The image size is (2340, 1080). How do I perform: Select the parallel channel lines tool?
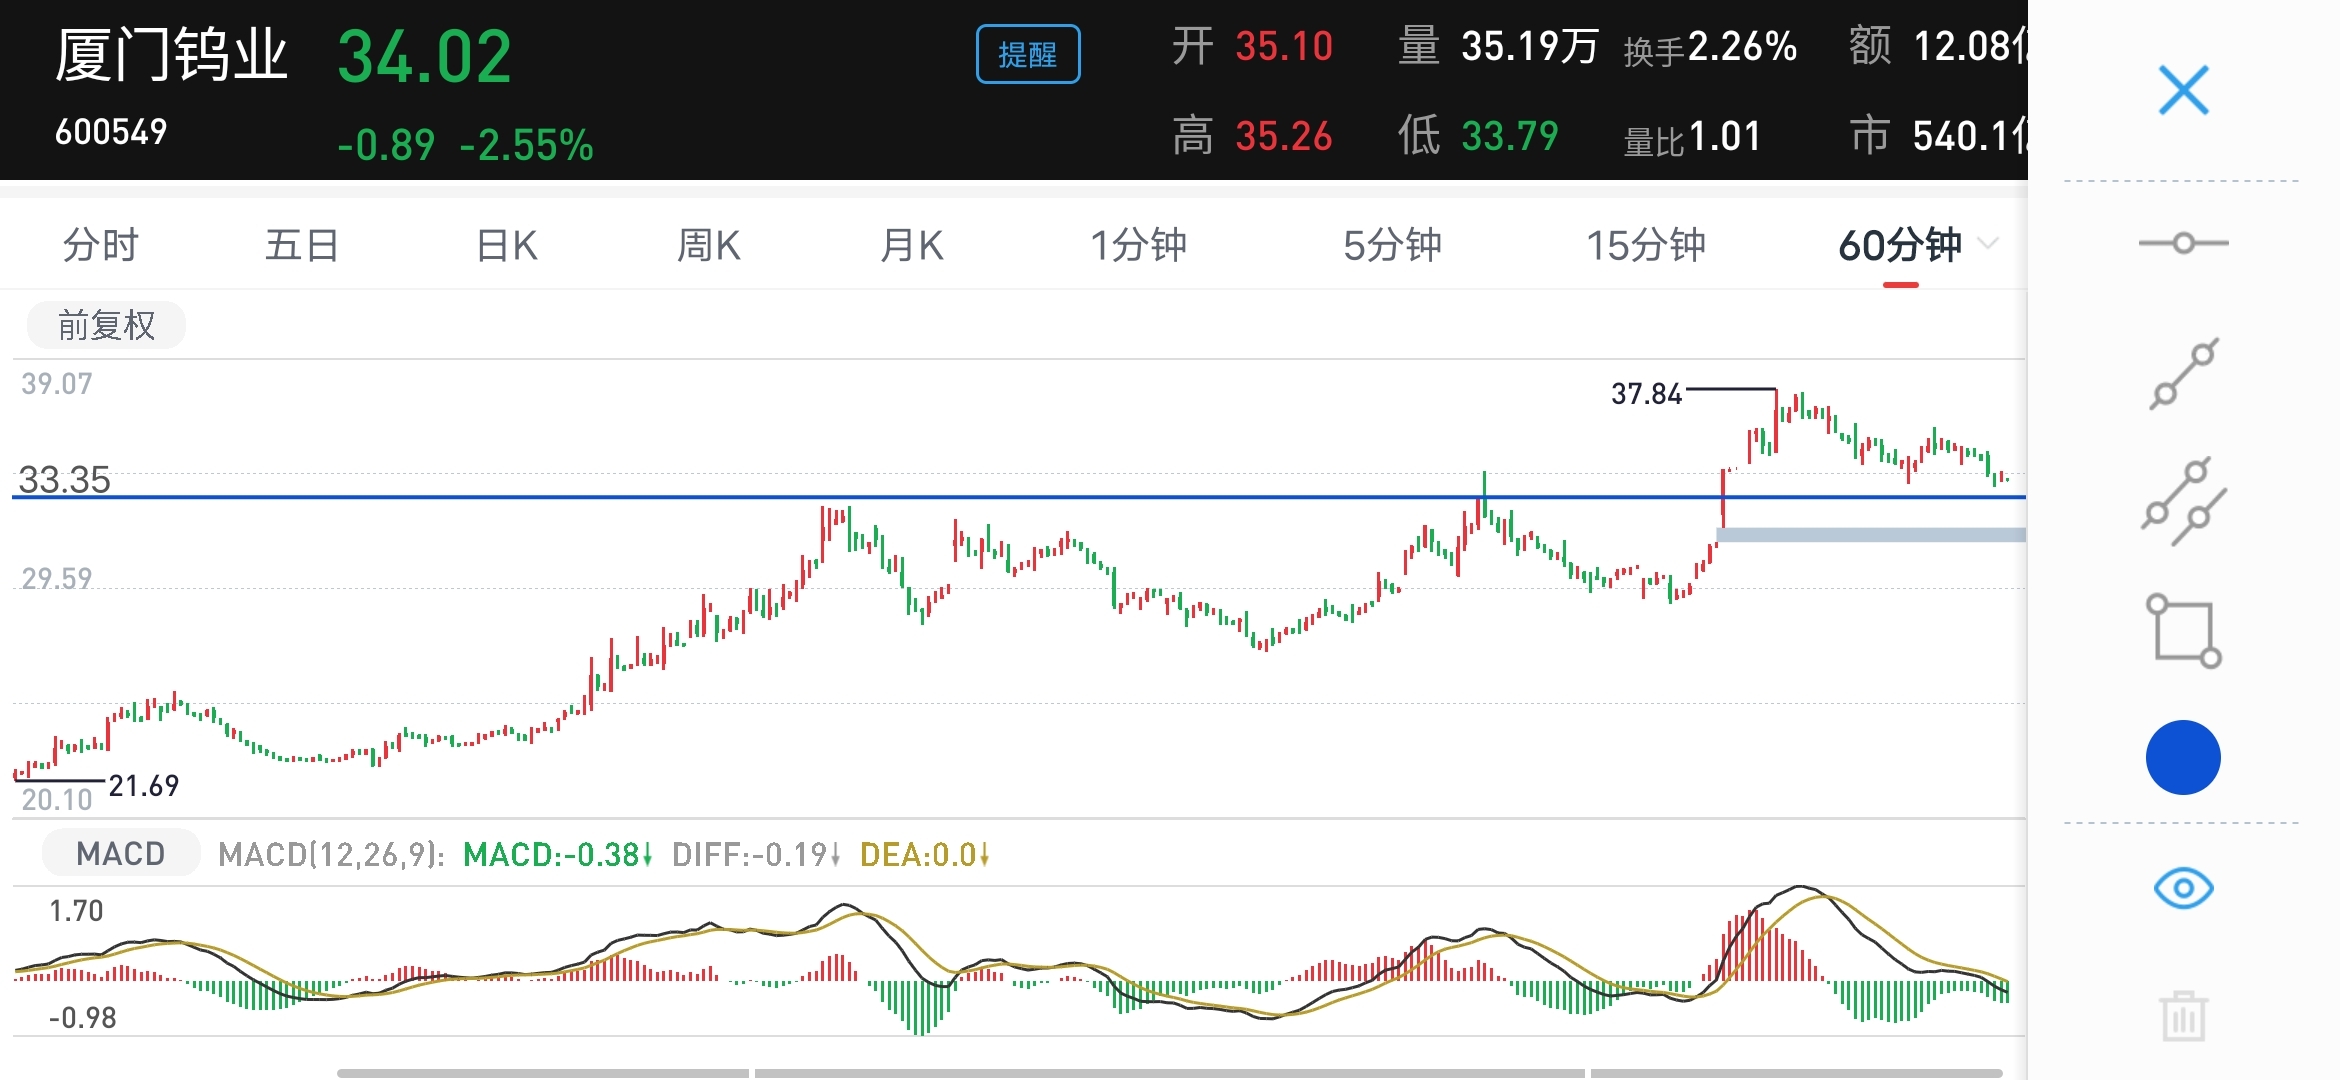2183,501
